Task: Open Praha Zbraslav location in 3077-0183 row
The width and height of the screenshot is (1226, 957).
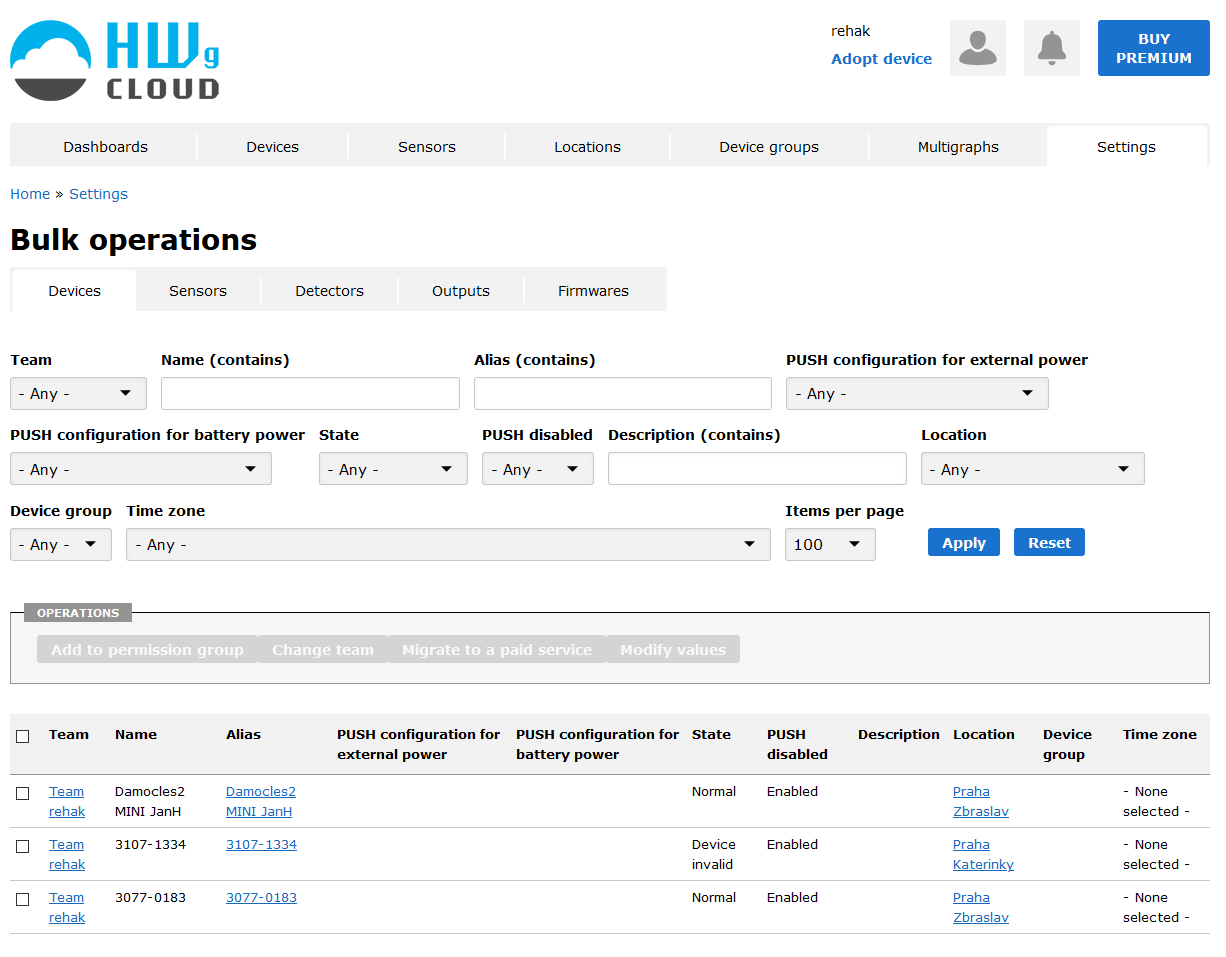Action: point(981,908)
